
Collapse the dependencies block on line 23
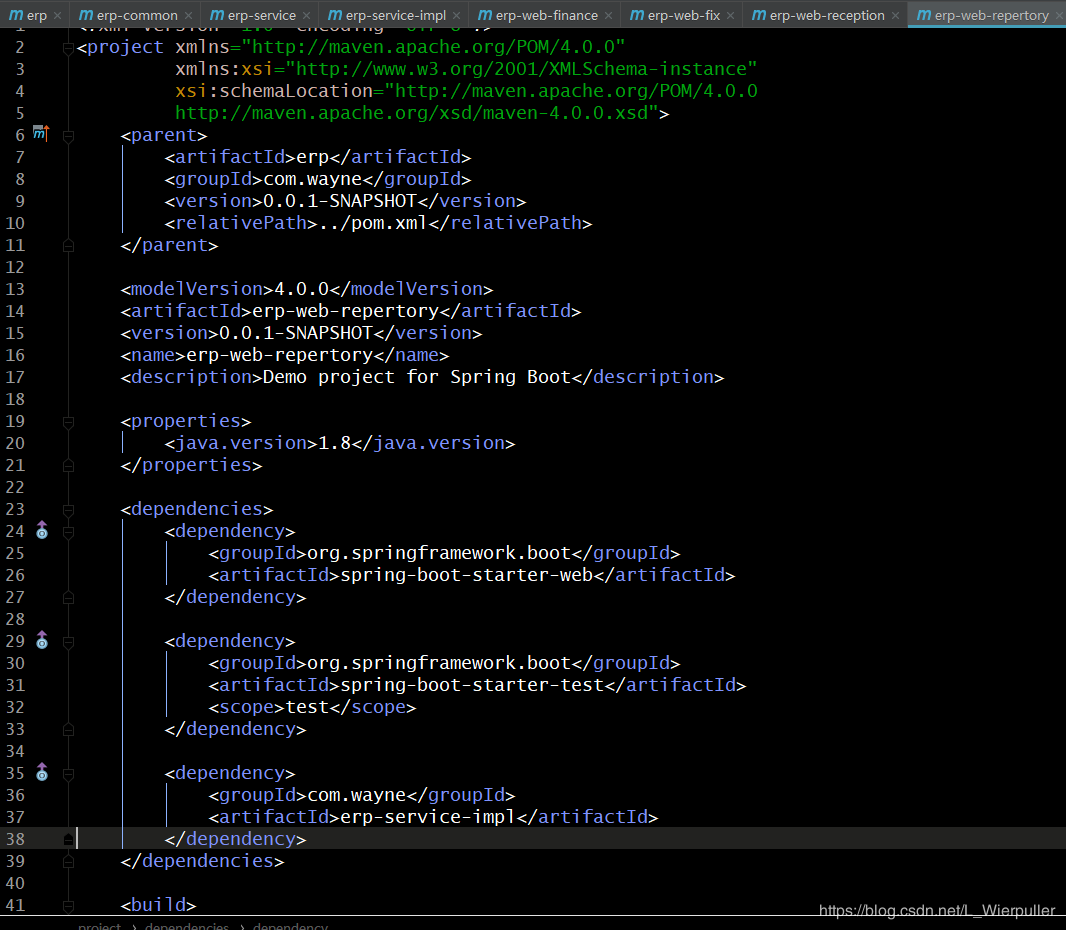(68, 510)
